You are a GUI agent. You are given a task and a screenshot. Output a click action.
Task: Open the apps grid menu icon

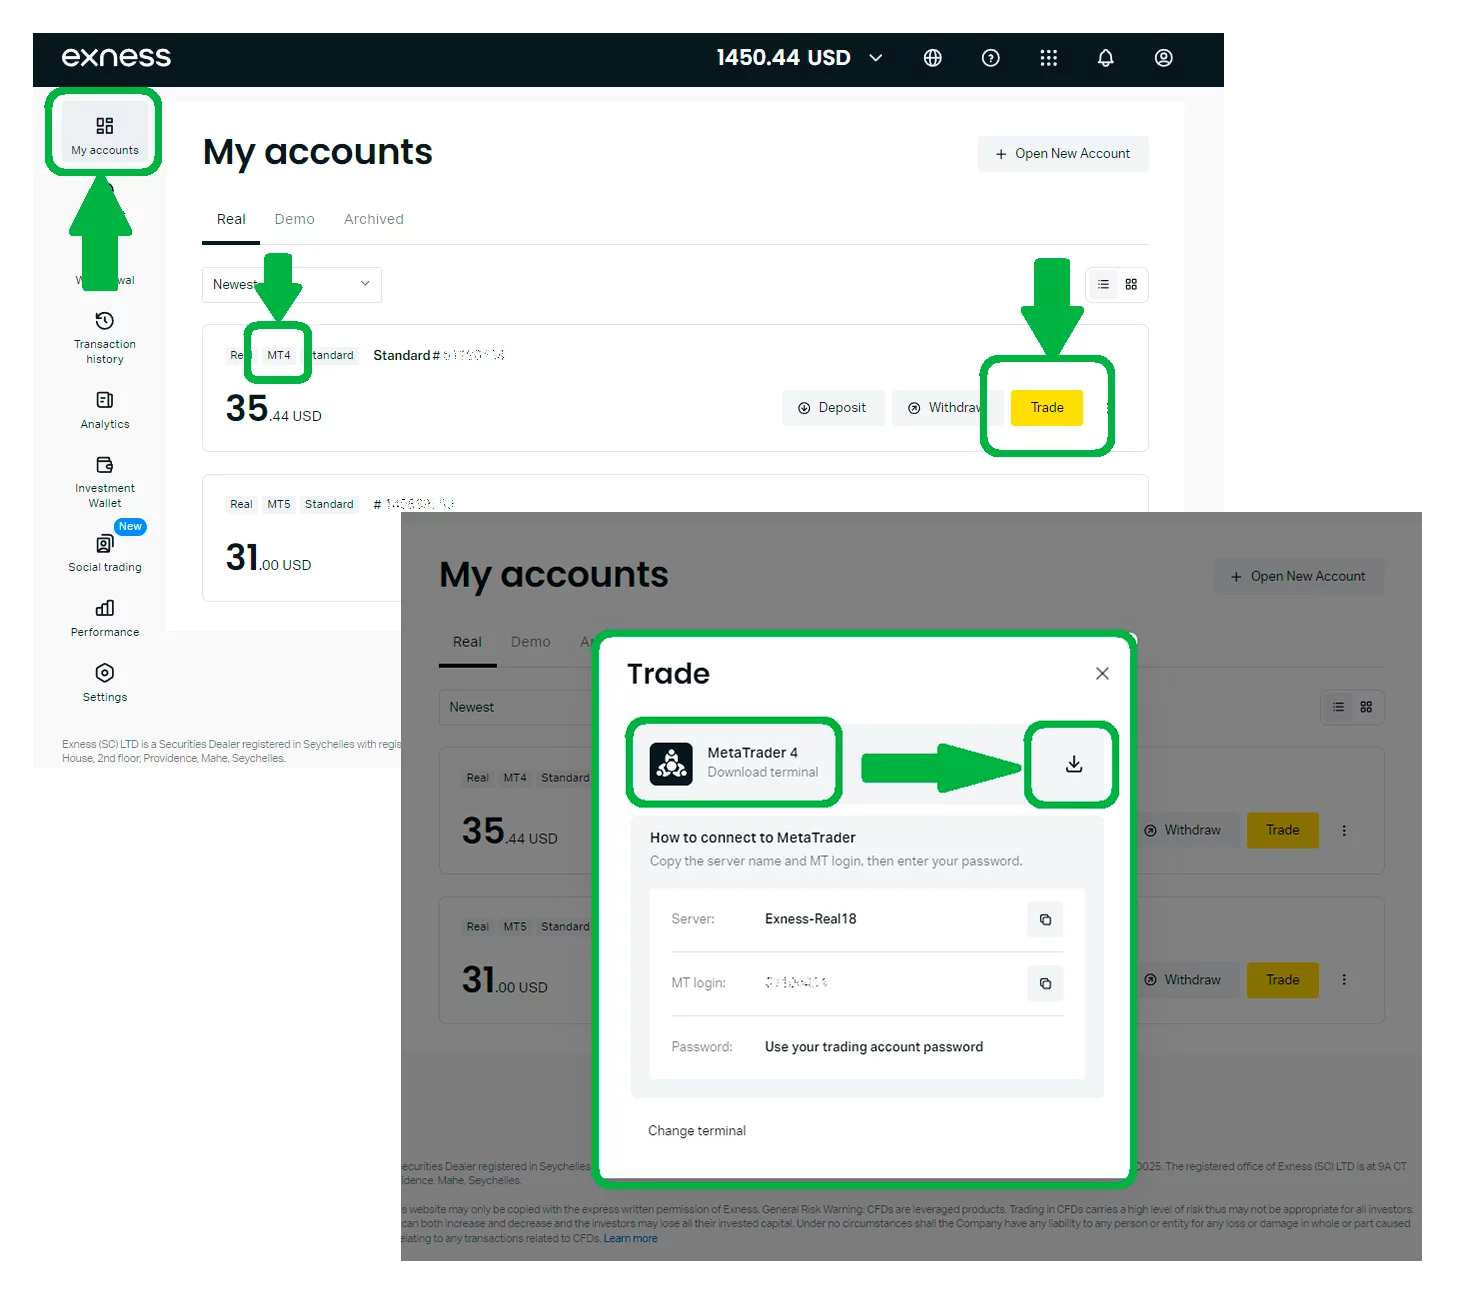point(1048,58)
